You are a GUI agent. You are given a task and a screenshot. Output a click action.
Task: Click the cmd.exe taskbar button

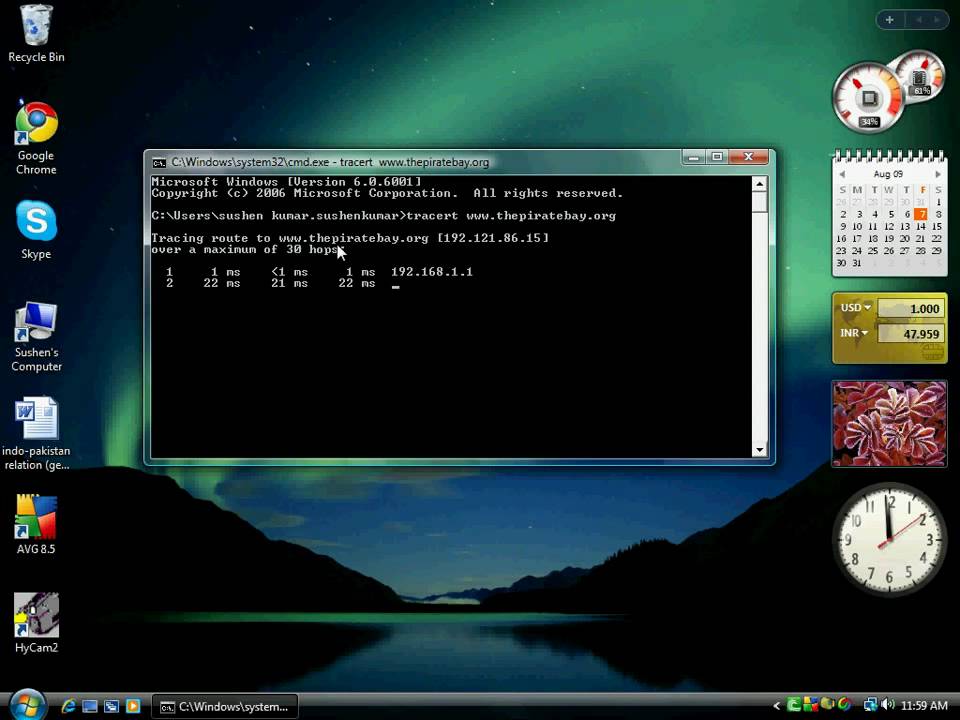(x=225, y=707)
